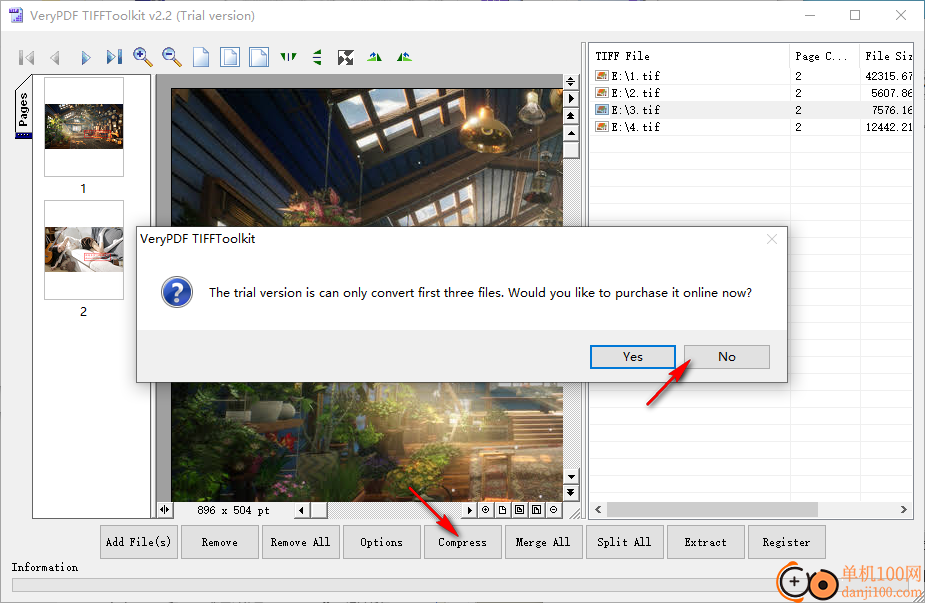The height and width of the screenshot is (603, 925).
Task: Click the zoom out magnifier icon
Action: pos(172,57)
